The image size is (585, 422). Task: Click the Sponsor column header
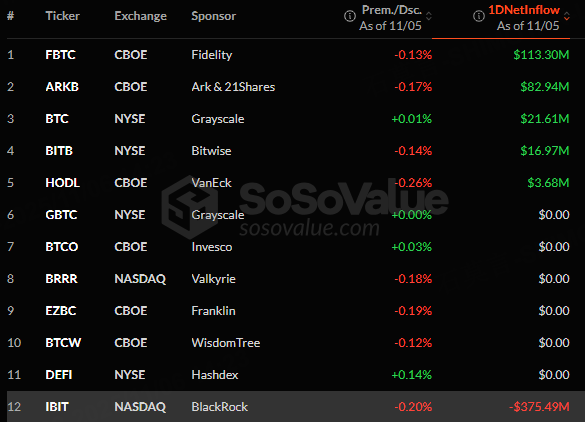click(213, 16)
